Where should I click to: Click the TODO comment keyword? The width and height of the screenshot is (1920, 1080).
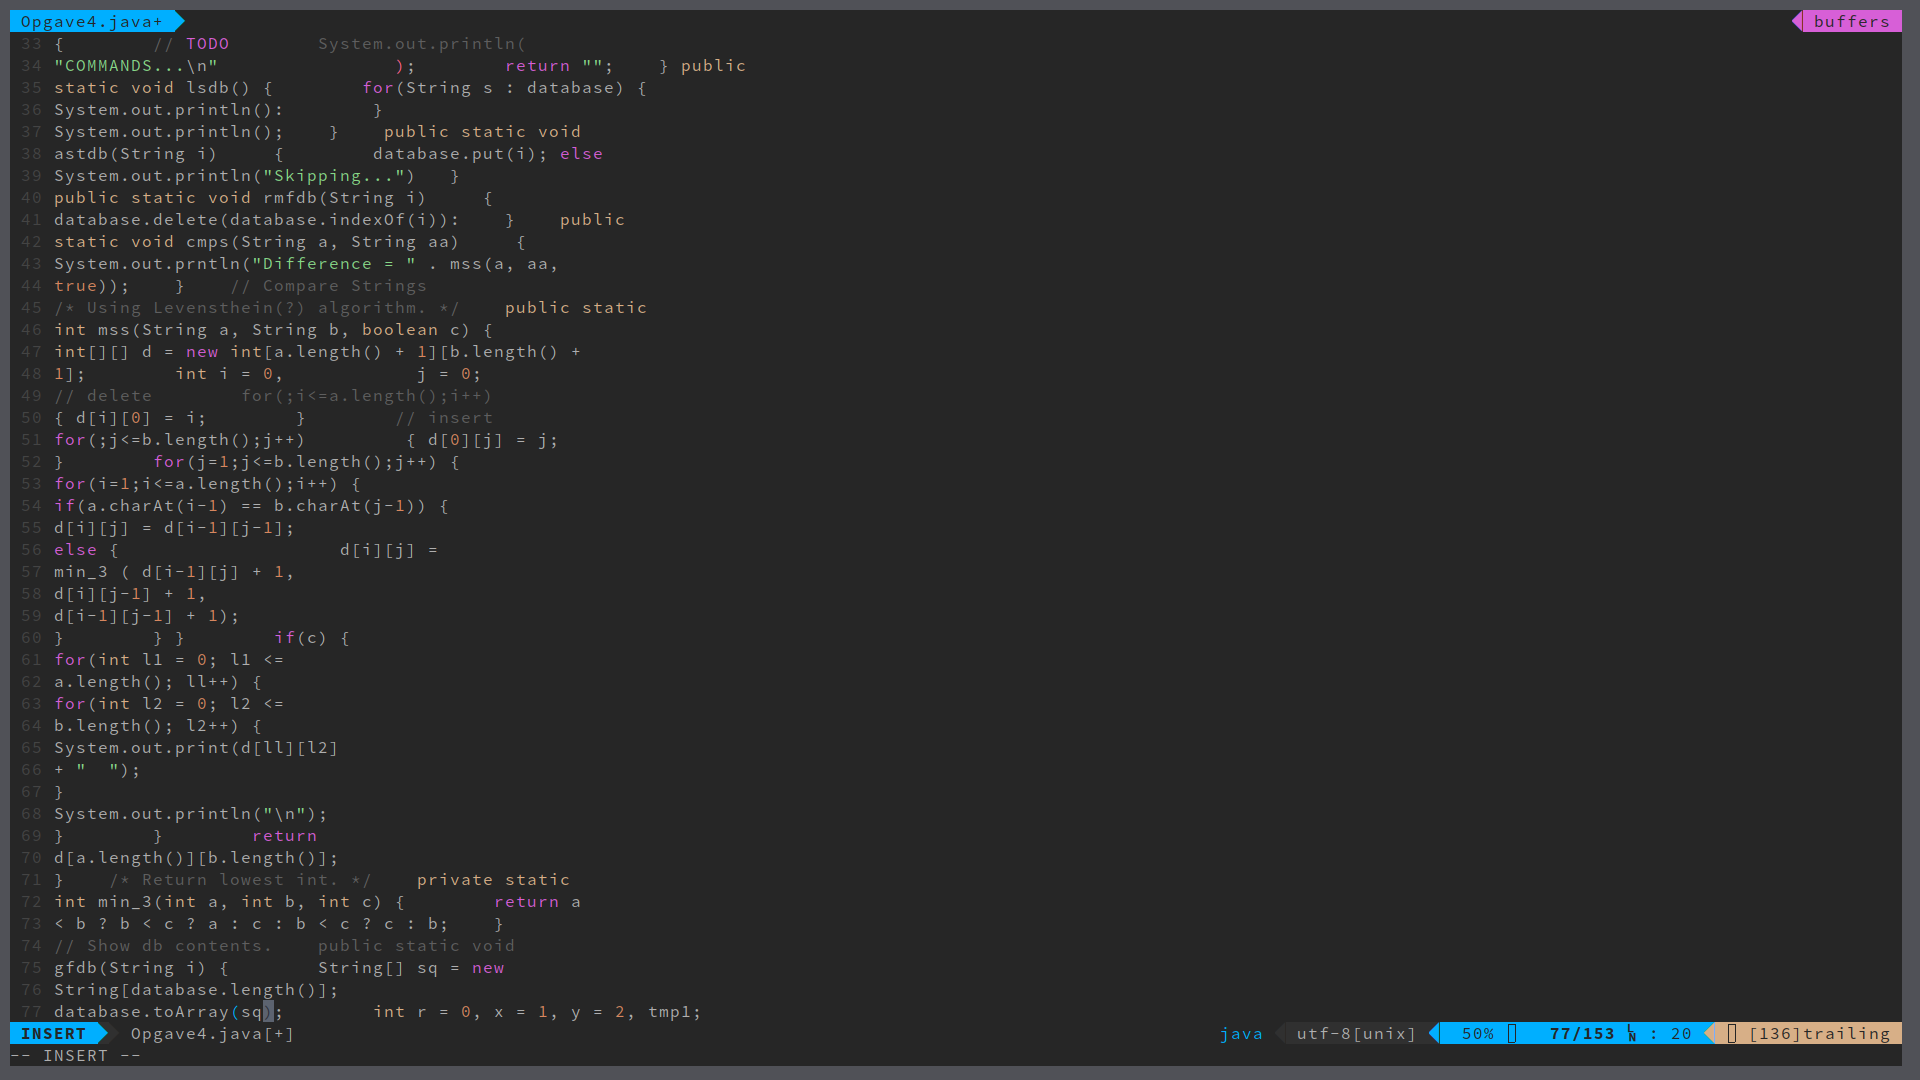coord(207,44)
